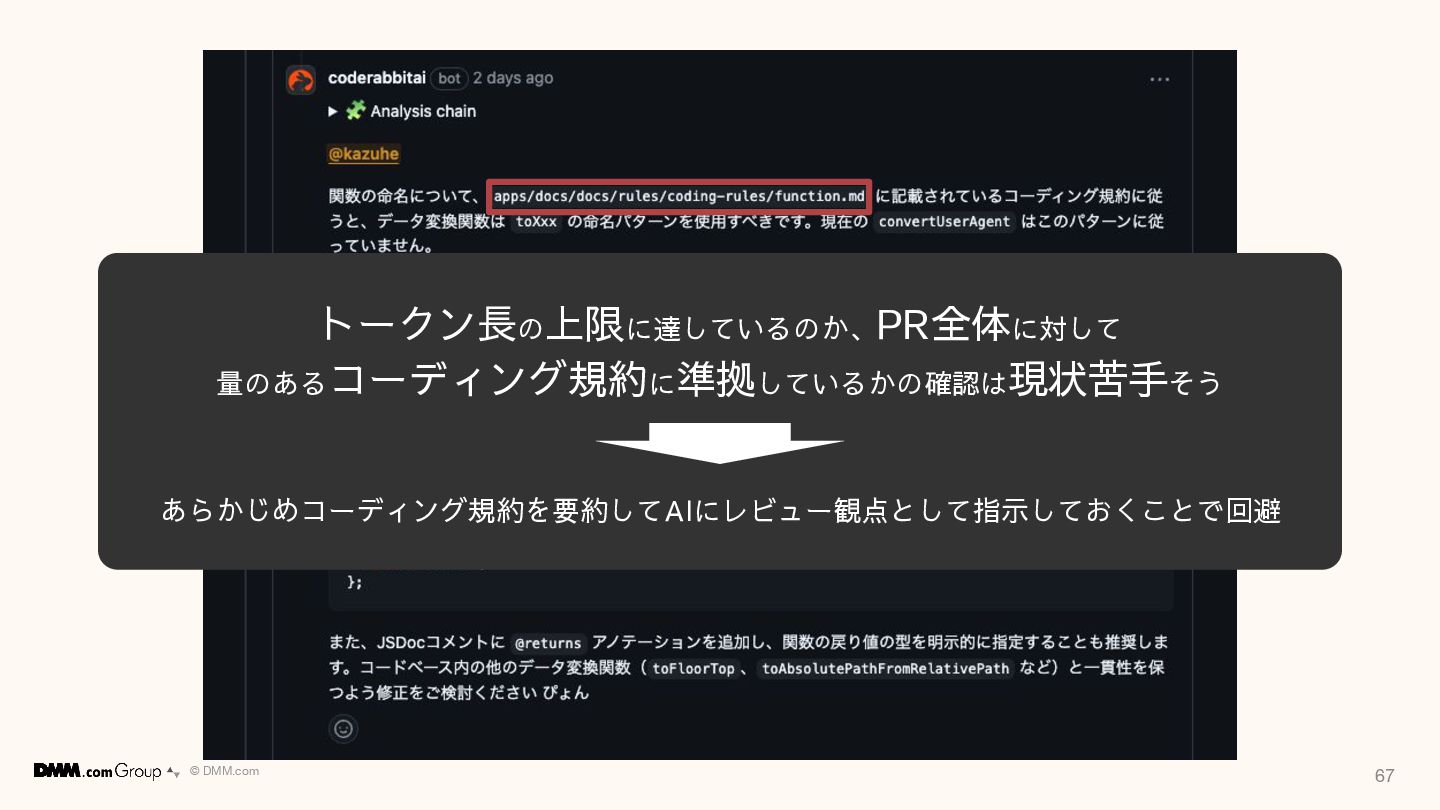This screenshot has height=810, width=1440.
Task: Click the toXxx inline code
Action: pos(535,222)
